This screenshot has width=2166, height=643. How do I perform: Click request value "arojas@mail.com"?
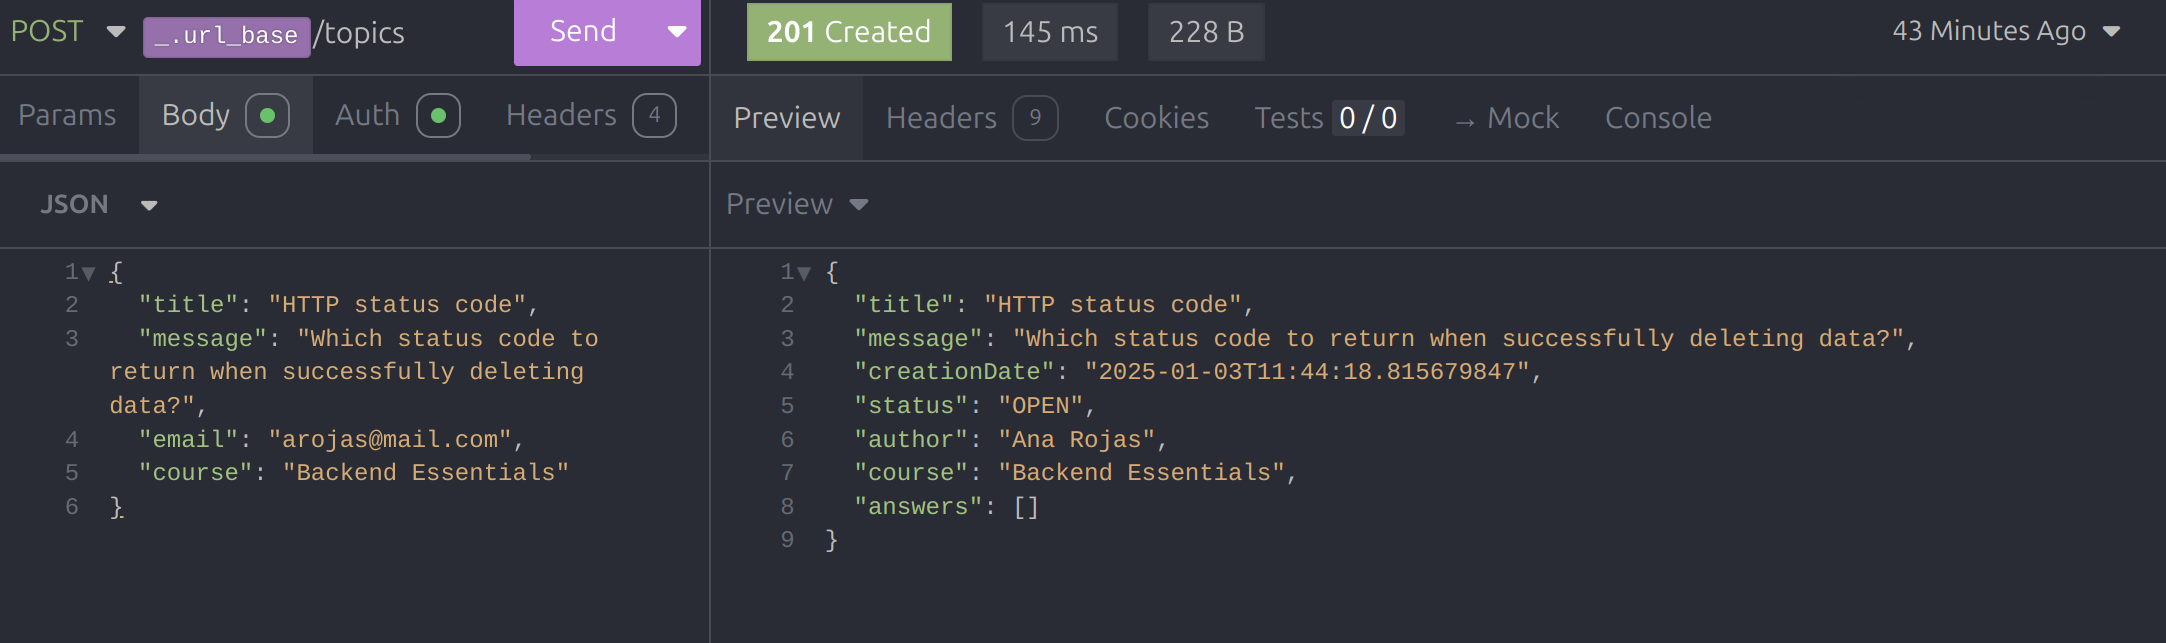(390, 440)
